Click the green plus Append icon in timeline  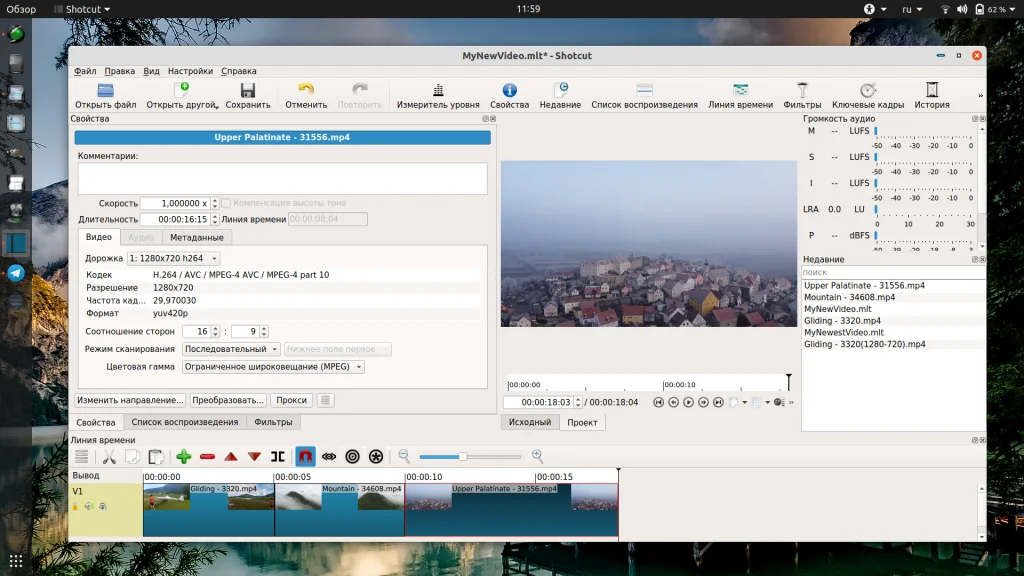click(183, 457)
